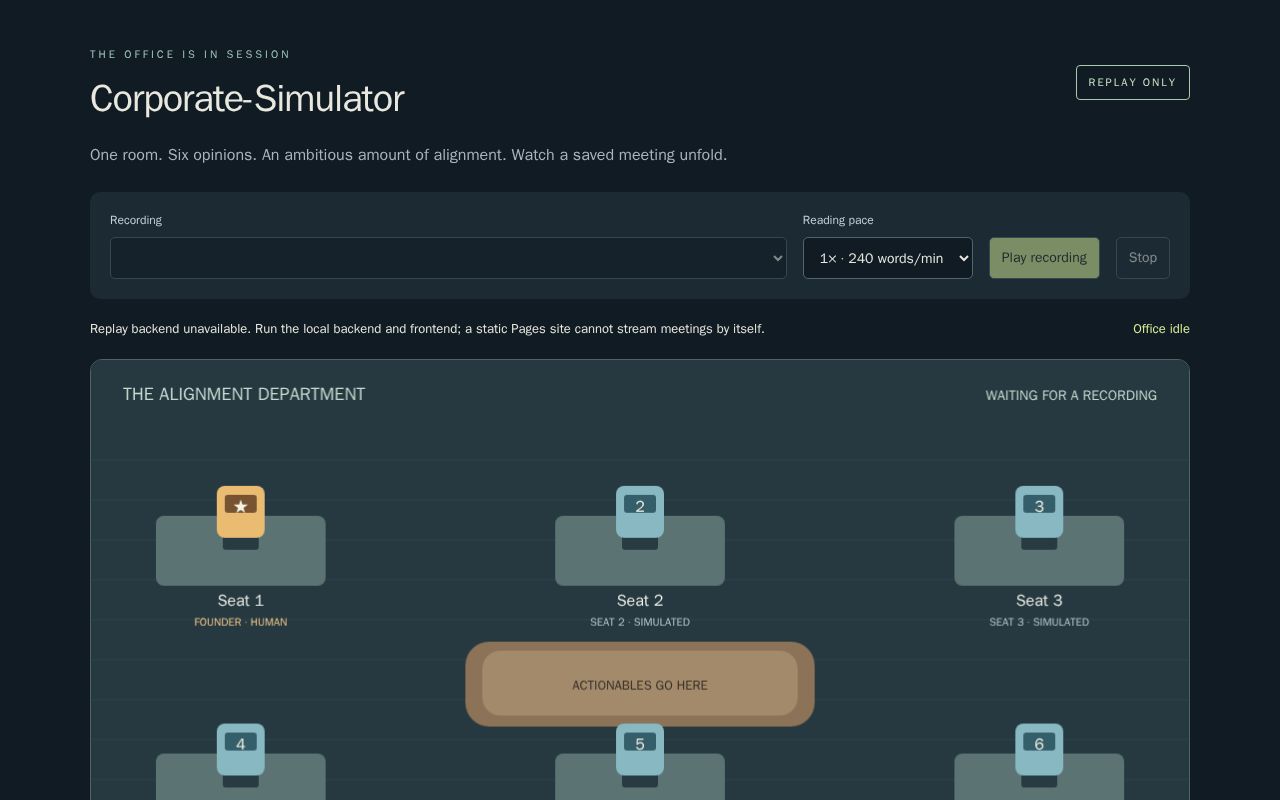This screenshot has width=1280, height=800.
Task: Click the Seat 3 numbered avatar
Action: click(1039, 512)
